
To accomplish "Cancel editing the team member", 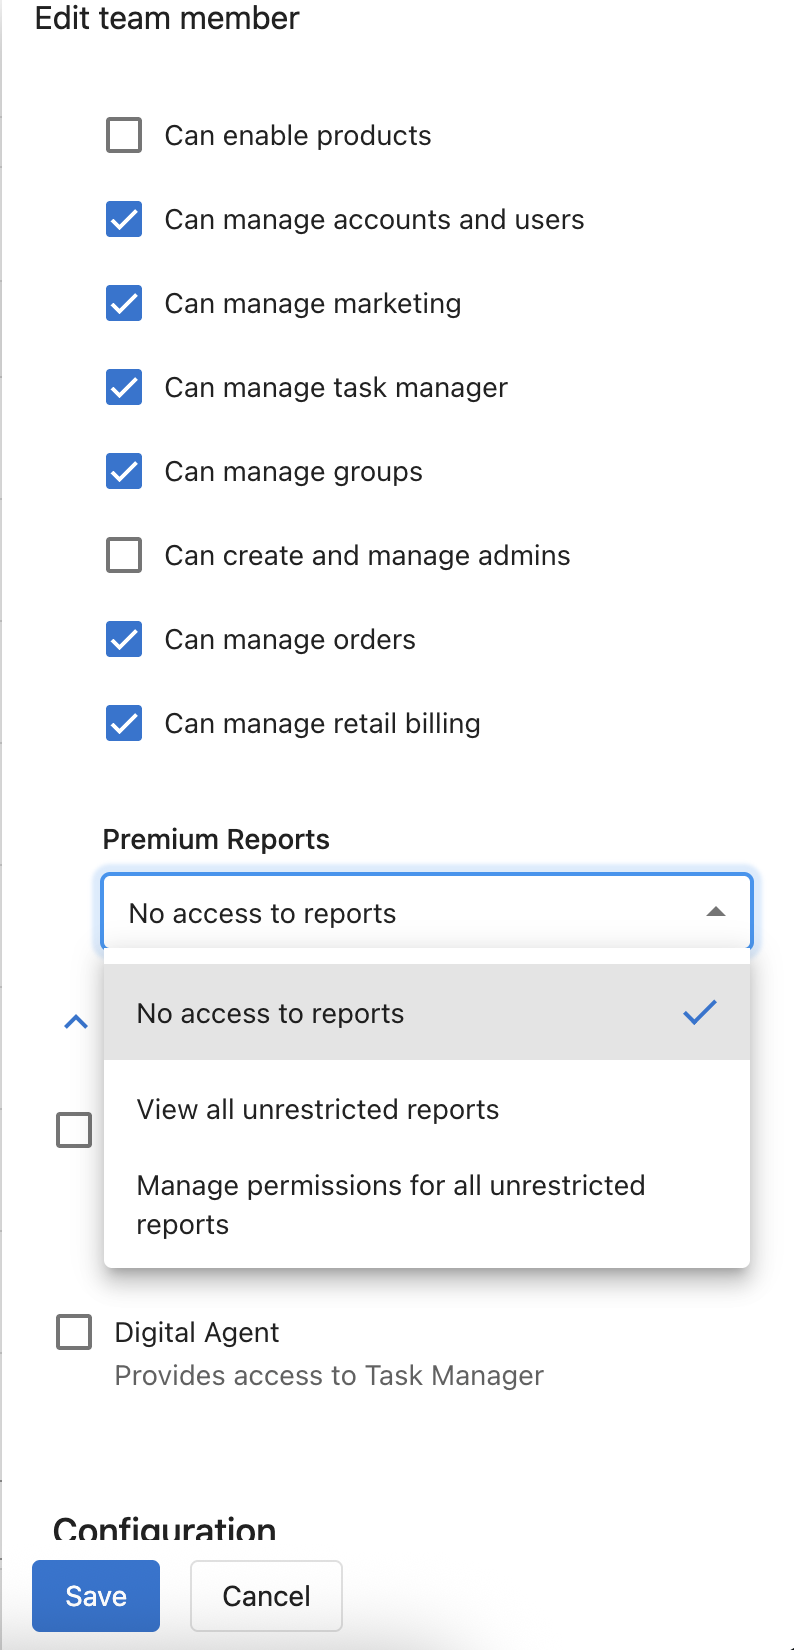I will 266,1596.
